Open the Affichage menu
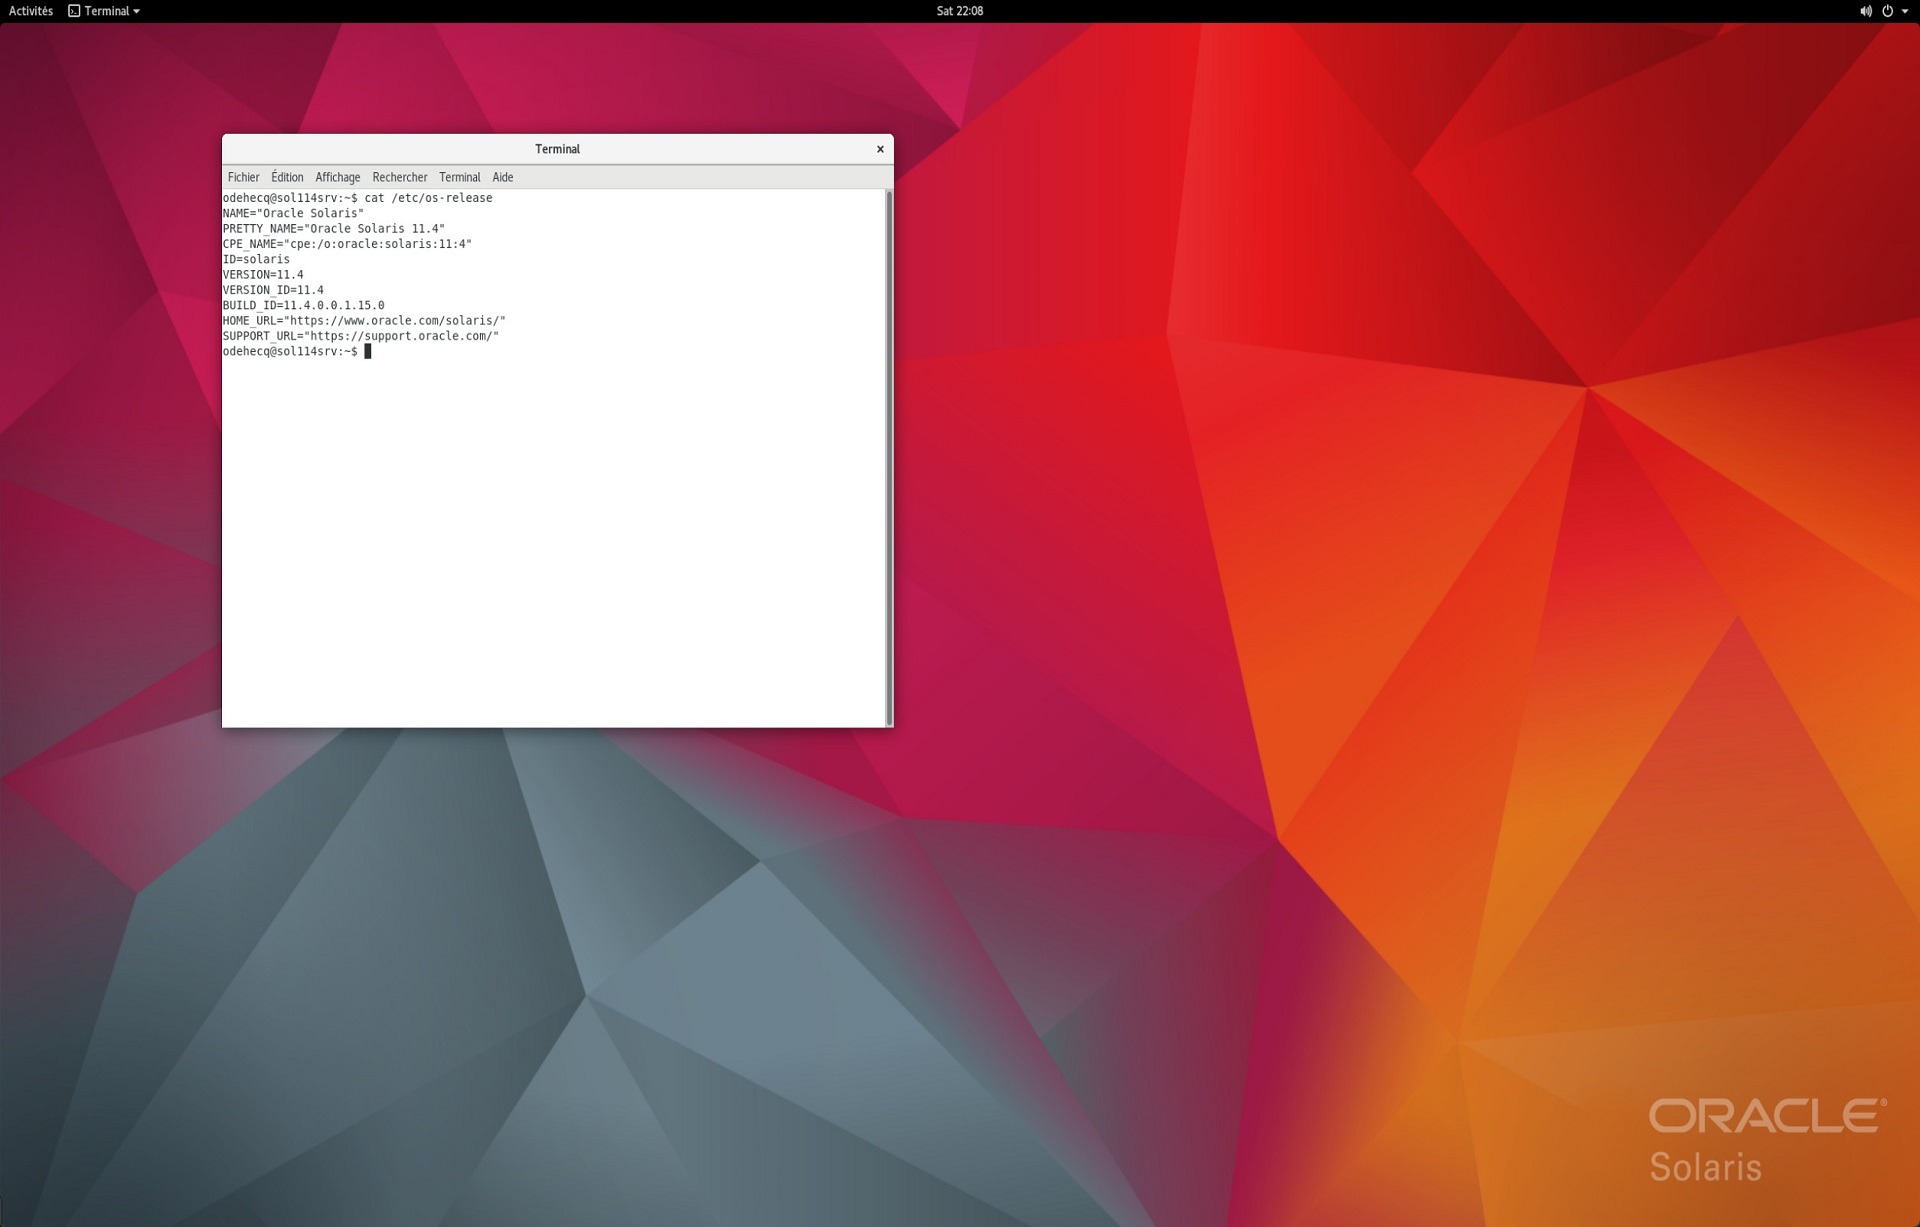Screen dimensions: 1920x1227 point(337,177)
